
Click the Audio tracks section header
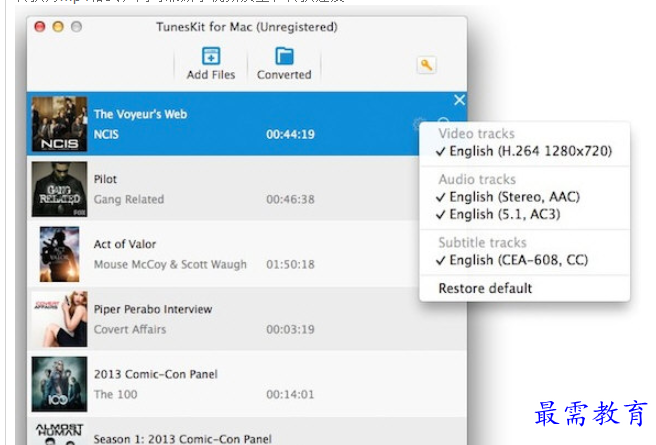[x=477, y=179]
